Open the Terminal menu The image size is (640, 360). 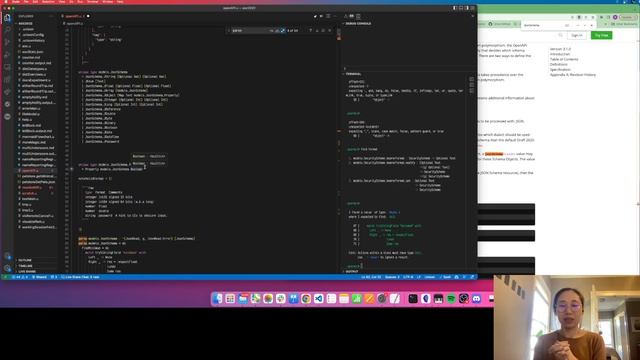pos(93,2)
